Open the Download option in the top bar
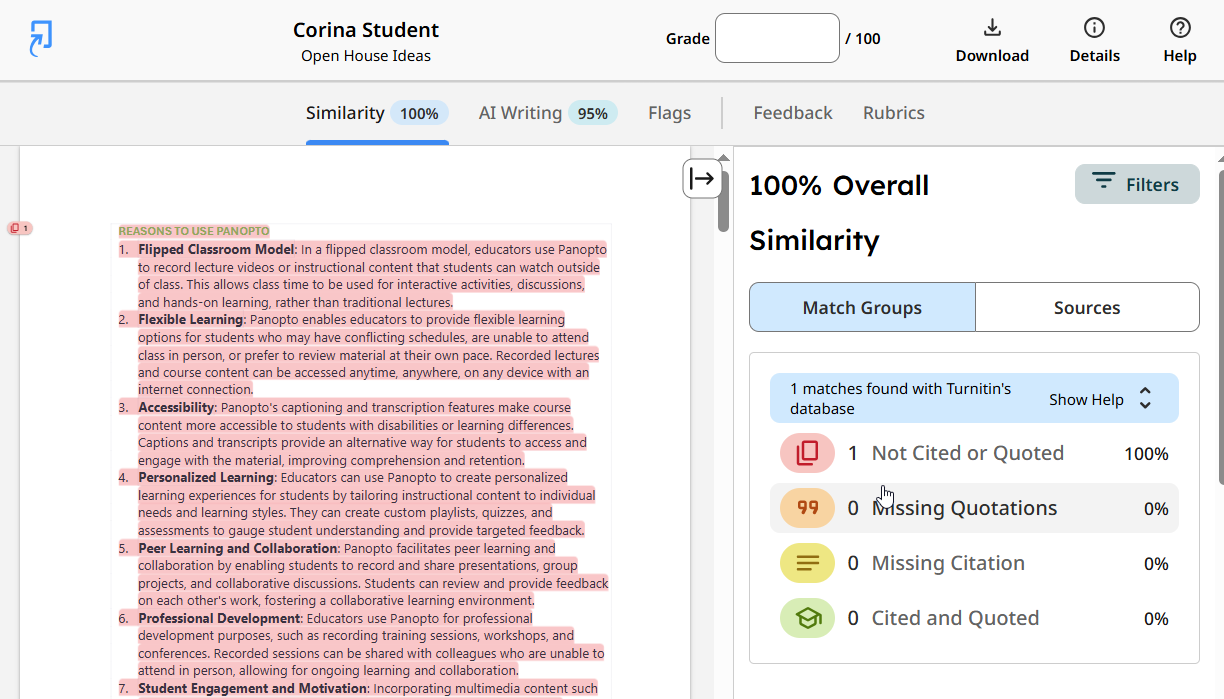The height and width of the screenshot is (699, 1224). 991,38
